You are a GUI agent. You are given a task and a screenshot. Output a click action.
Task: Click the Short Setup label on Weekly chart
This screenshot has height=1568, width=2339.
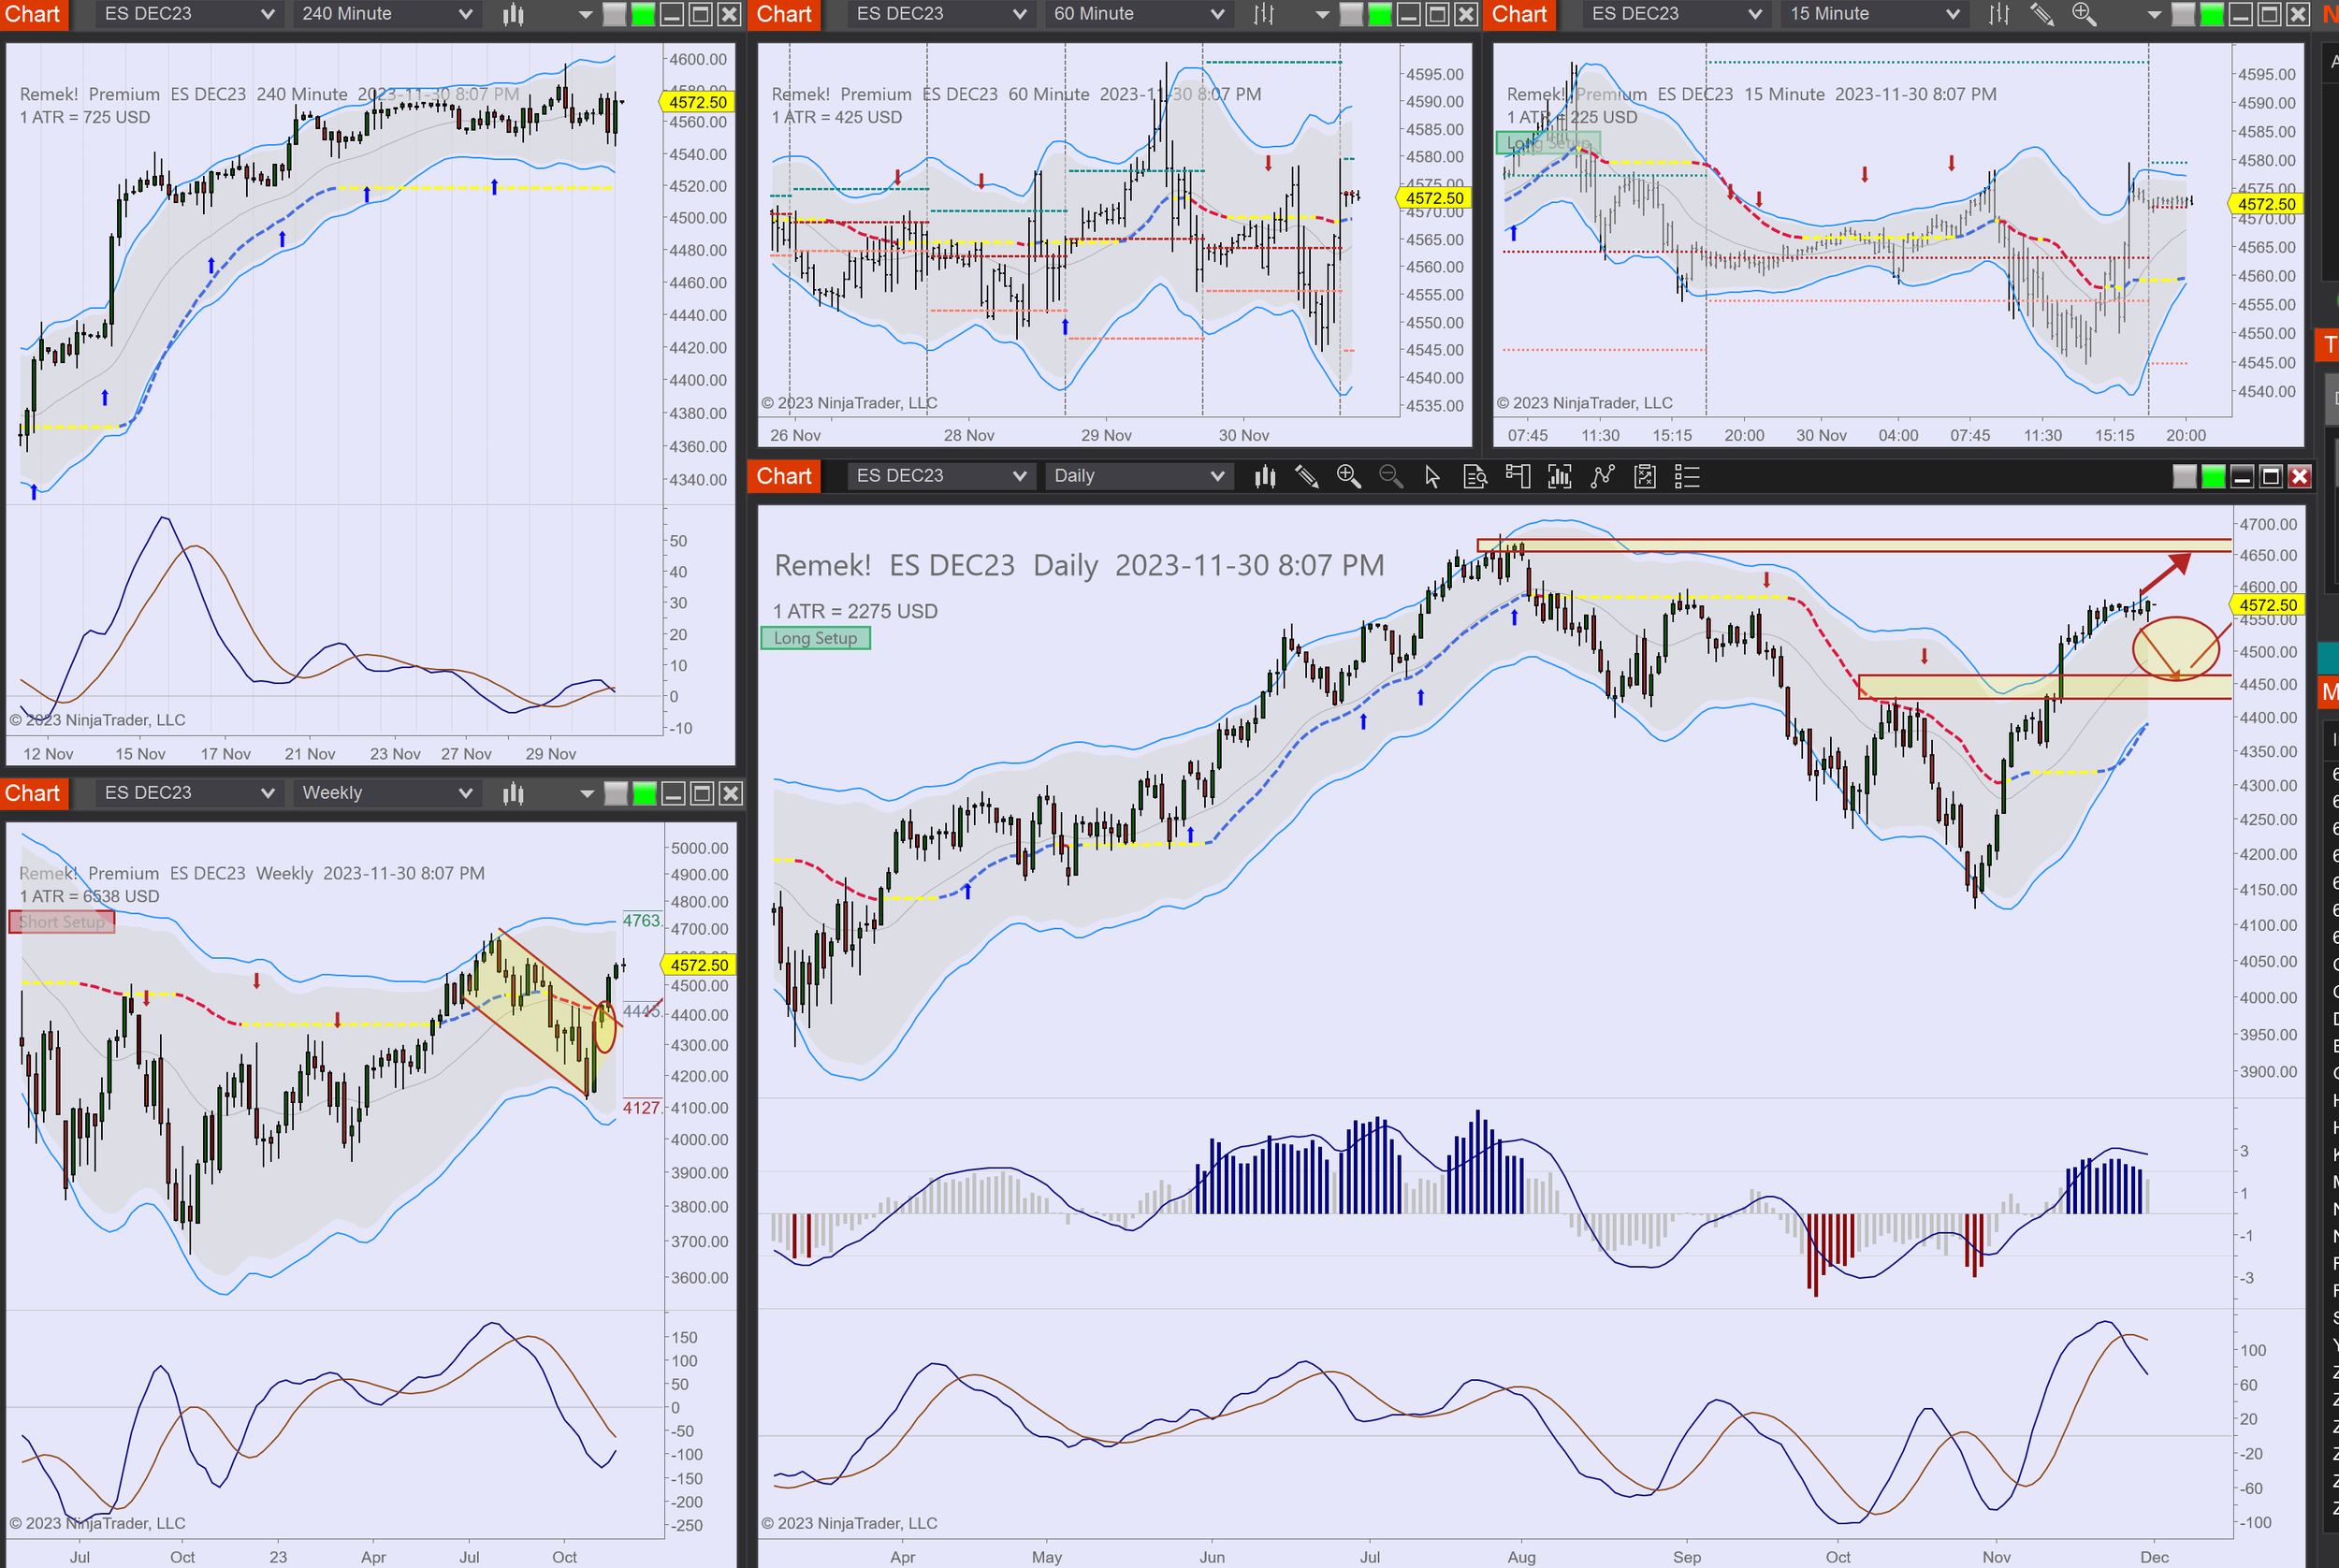click(x=62, y=922)
